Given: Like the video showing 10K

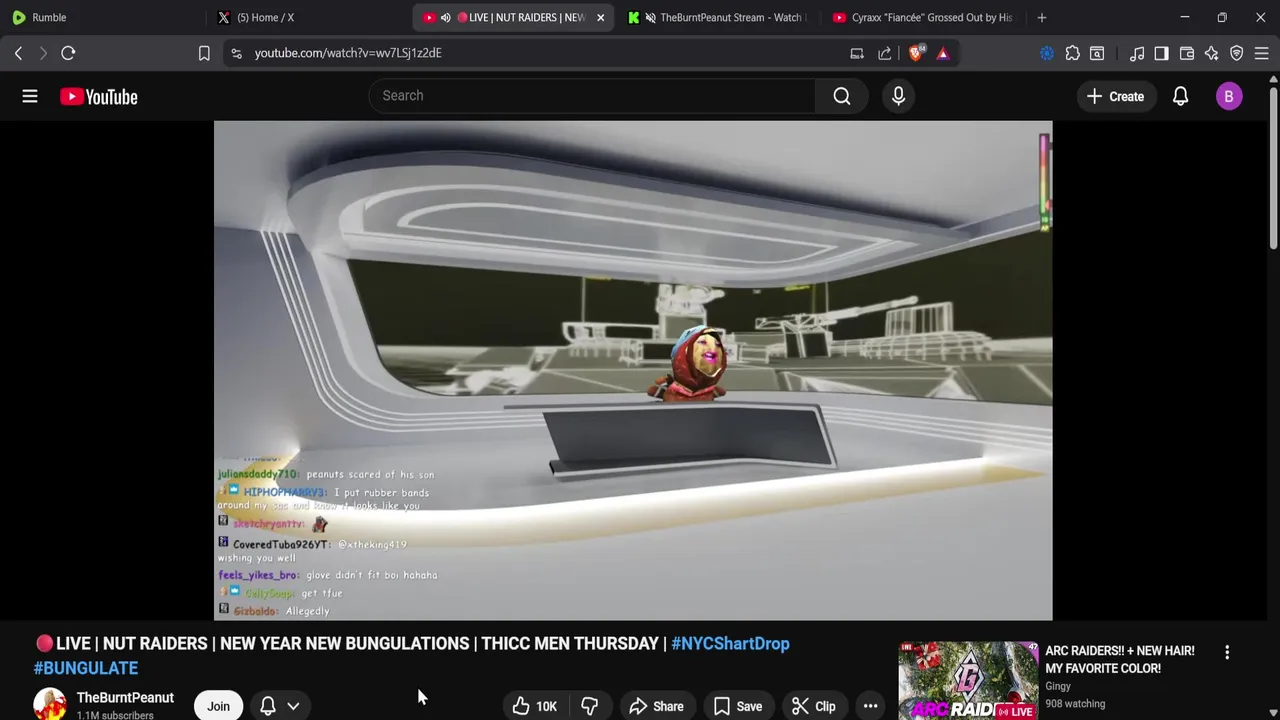Looking at the screenshot, I should (535, 706).
